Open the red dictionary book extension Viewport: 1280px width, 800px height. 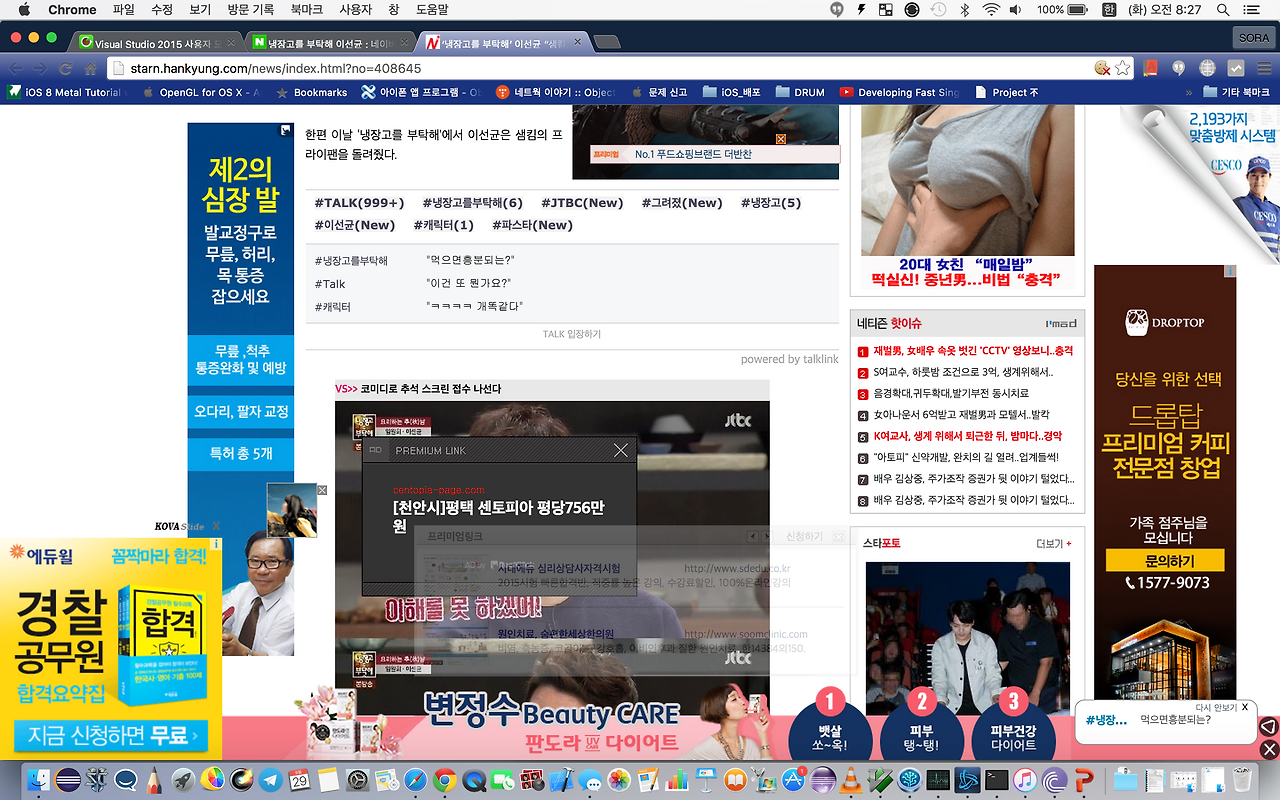point(1151,68)
